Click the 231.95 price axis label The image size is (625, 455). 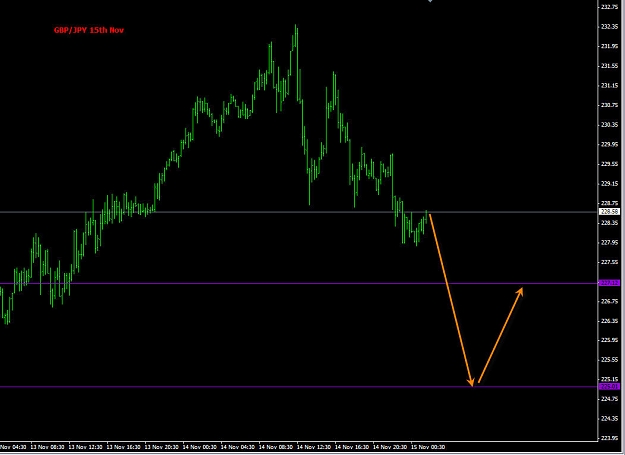(609, 46)
